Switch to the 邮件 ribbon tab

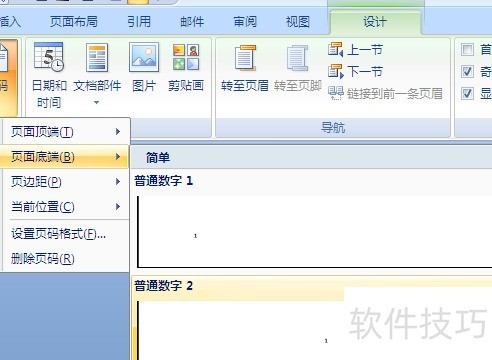[192, 22]
